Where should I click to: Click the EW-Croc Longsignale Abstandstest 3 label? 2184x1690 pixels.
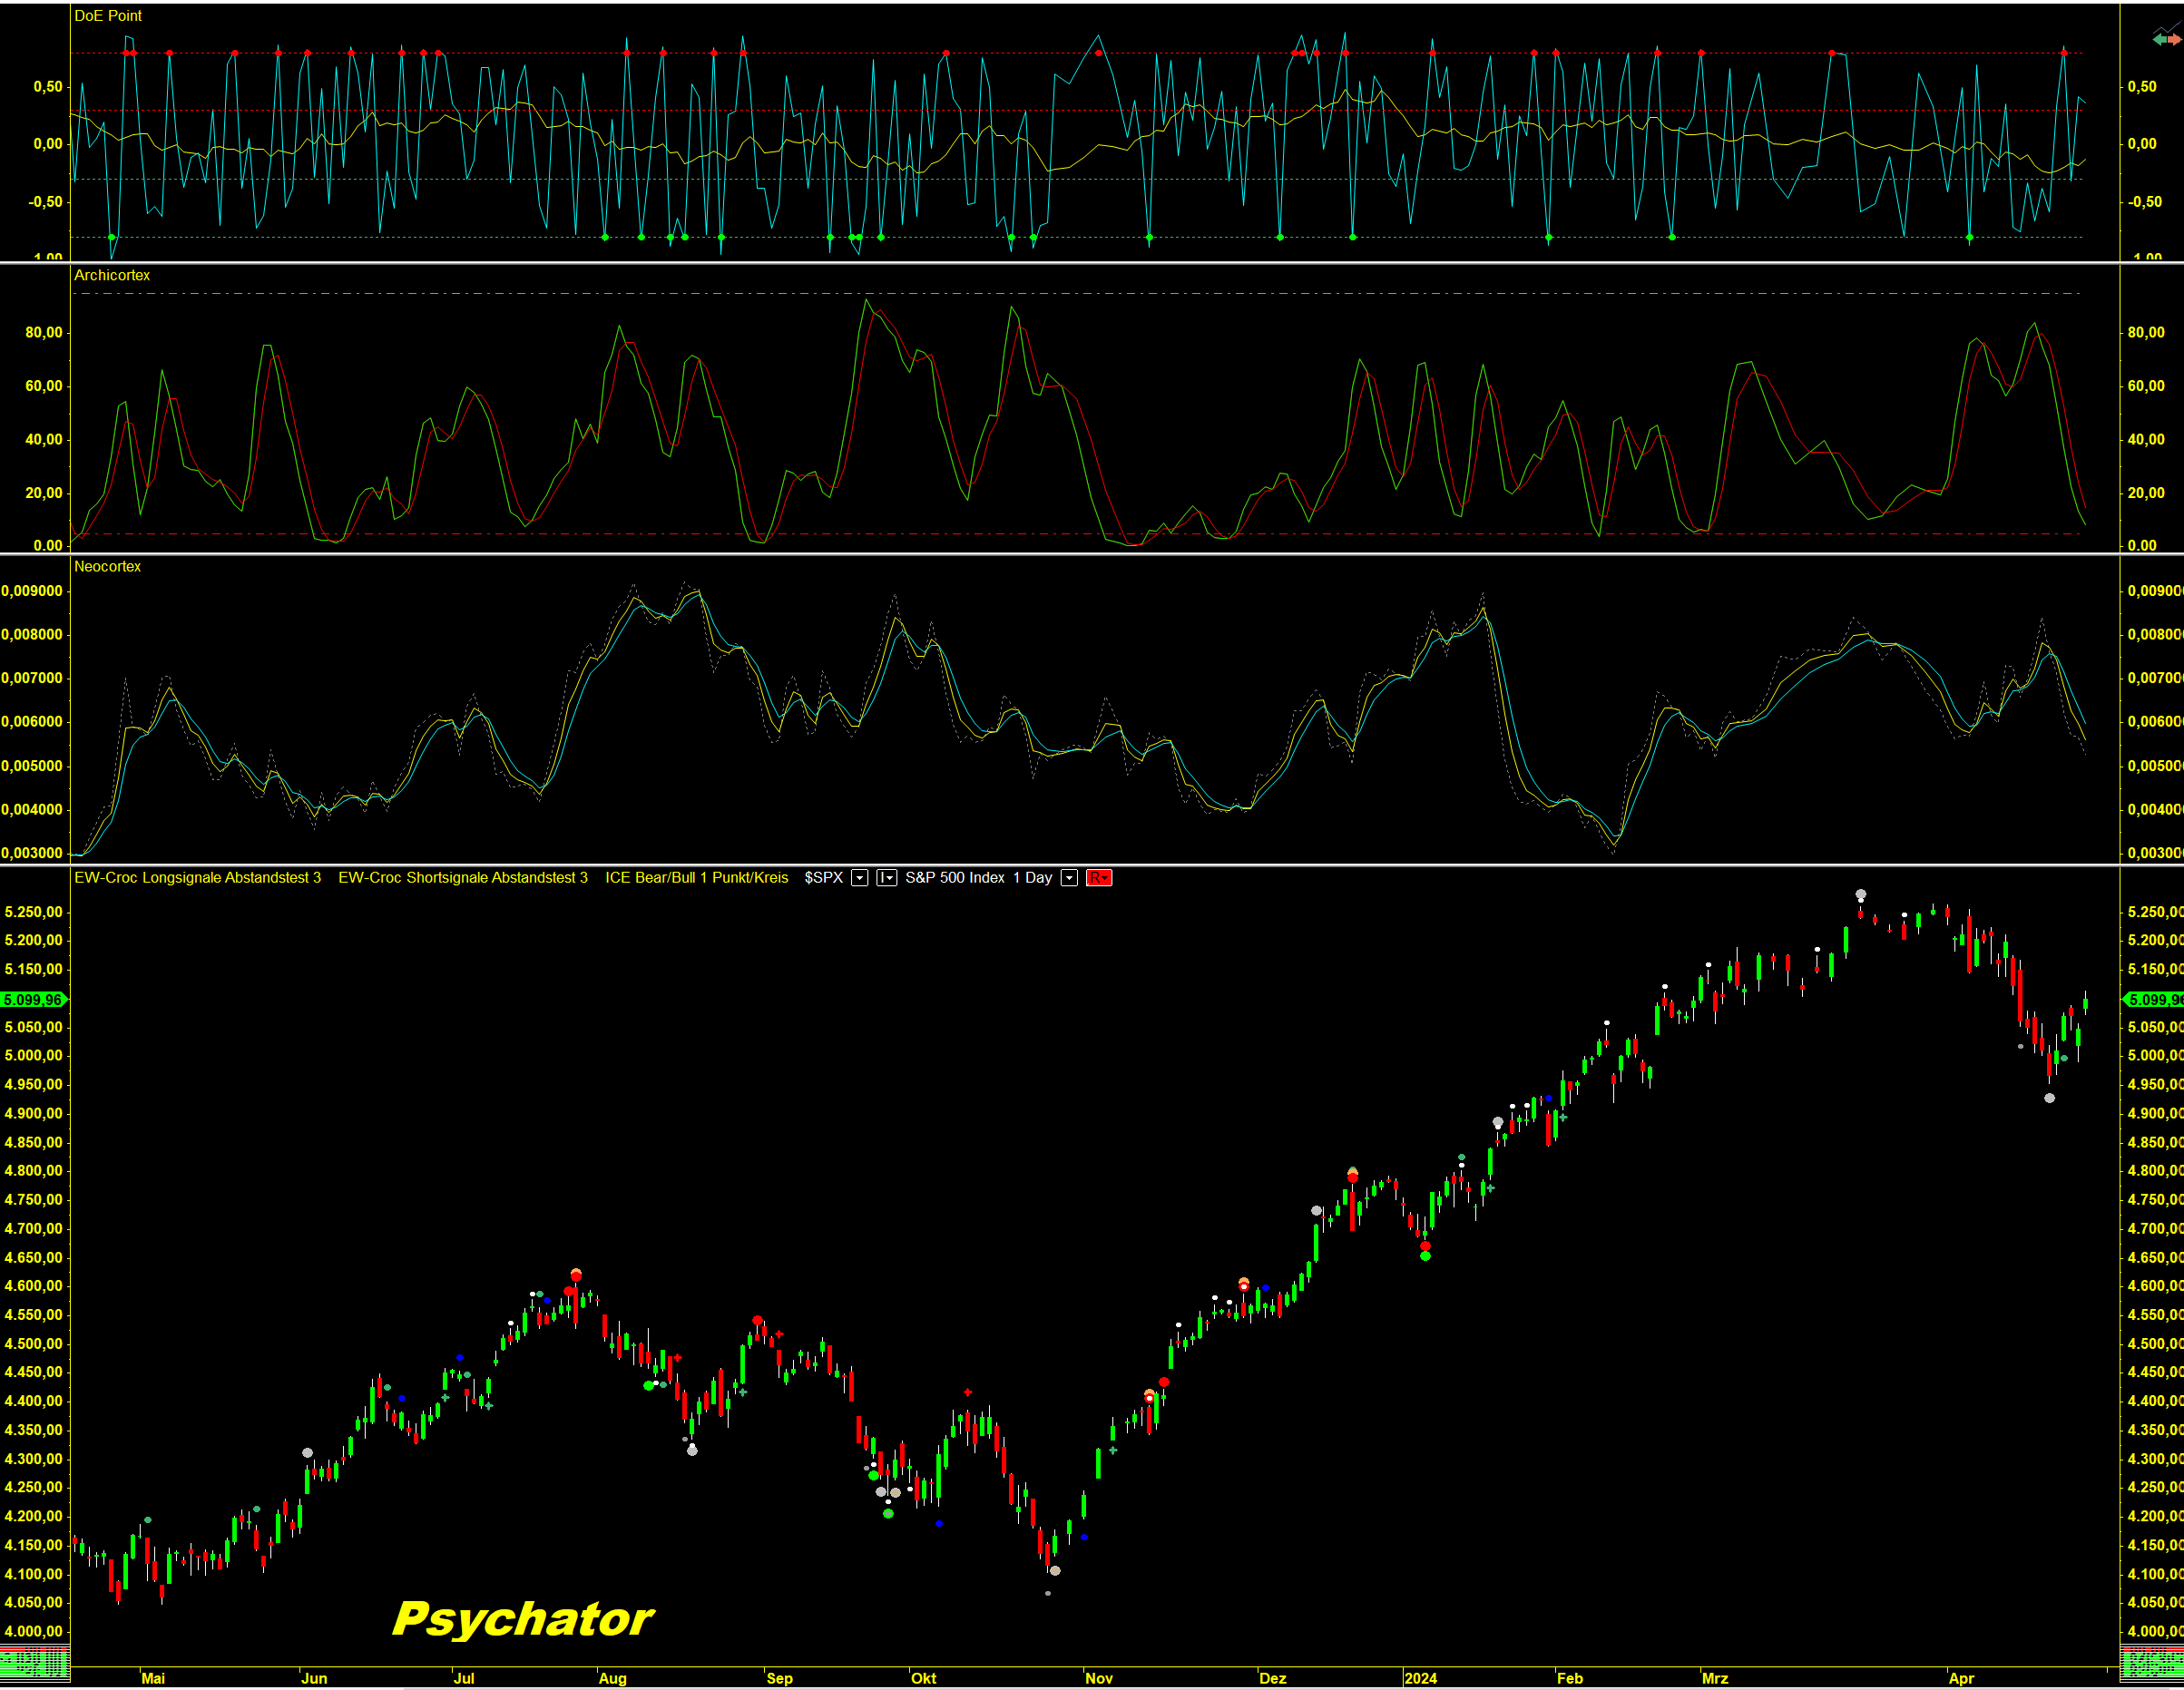coord(197,878)
